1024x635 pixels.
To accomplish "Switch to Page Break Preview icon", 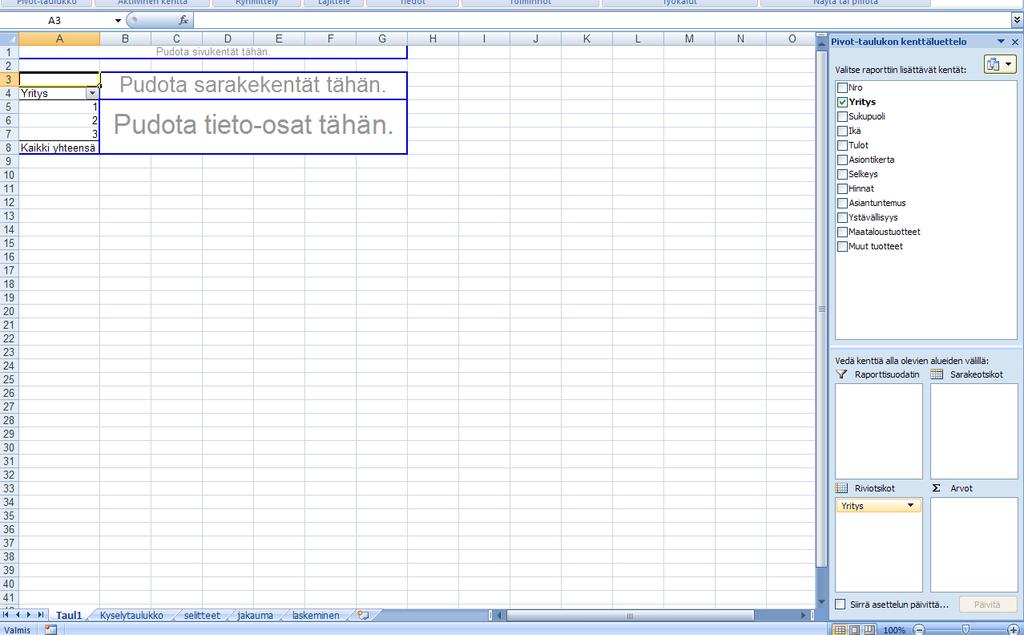I will [869, 630].
